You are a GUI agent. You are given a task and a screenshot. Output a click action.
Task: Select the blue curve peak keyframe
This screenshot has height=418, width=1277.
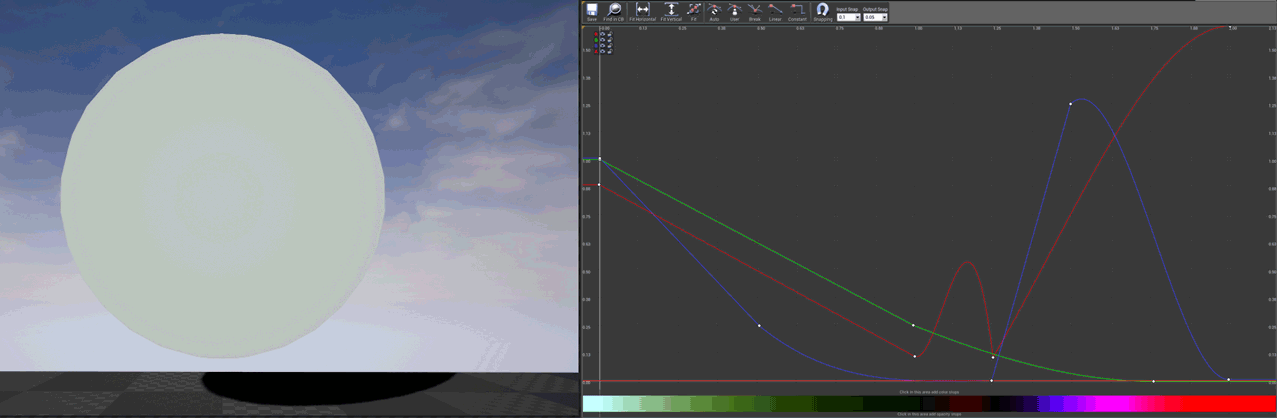point(1070,104)
